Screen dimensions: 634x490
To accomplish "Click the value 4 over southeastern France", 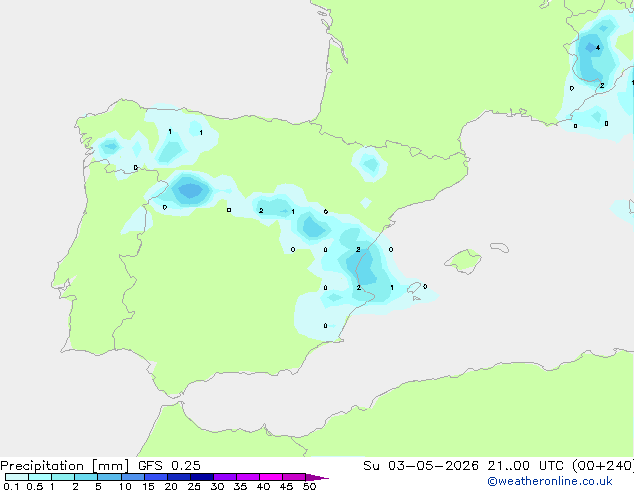I will 598,48.
